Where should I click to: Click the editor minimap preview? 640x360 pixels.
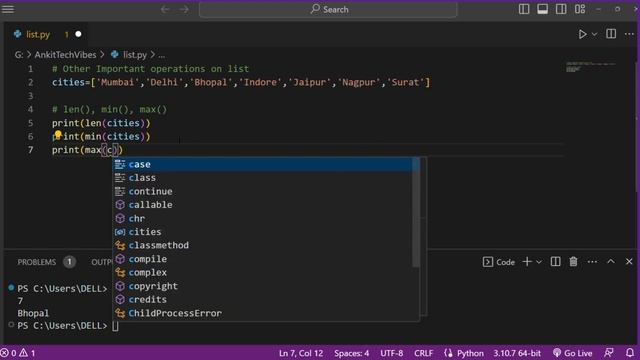[x=590, y=67]
